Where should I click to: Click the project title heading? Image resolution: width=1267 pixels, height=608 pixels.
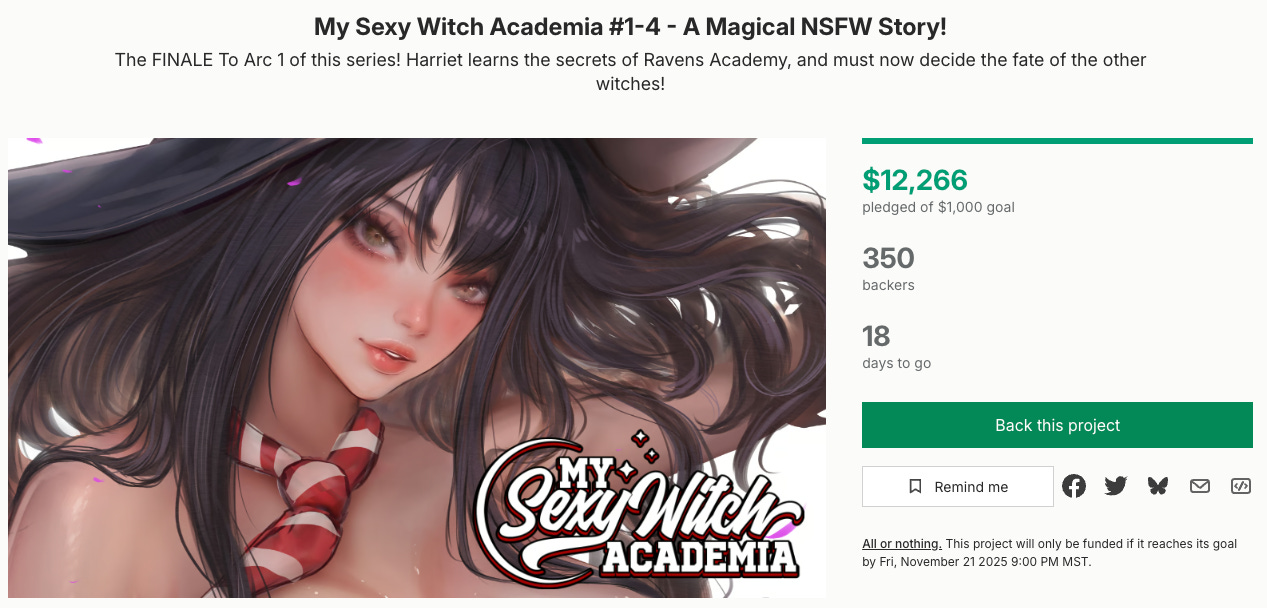pos(630,25)
